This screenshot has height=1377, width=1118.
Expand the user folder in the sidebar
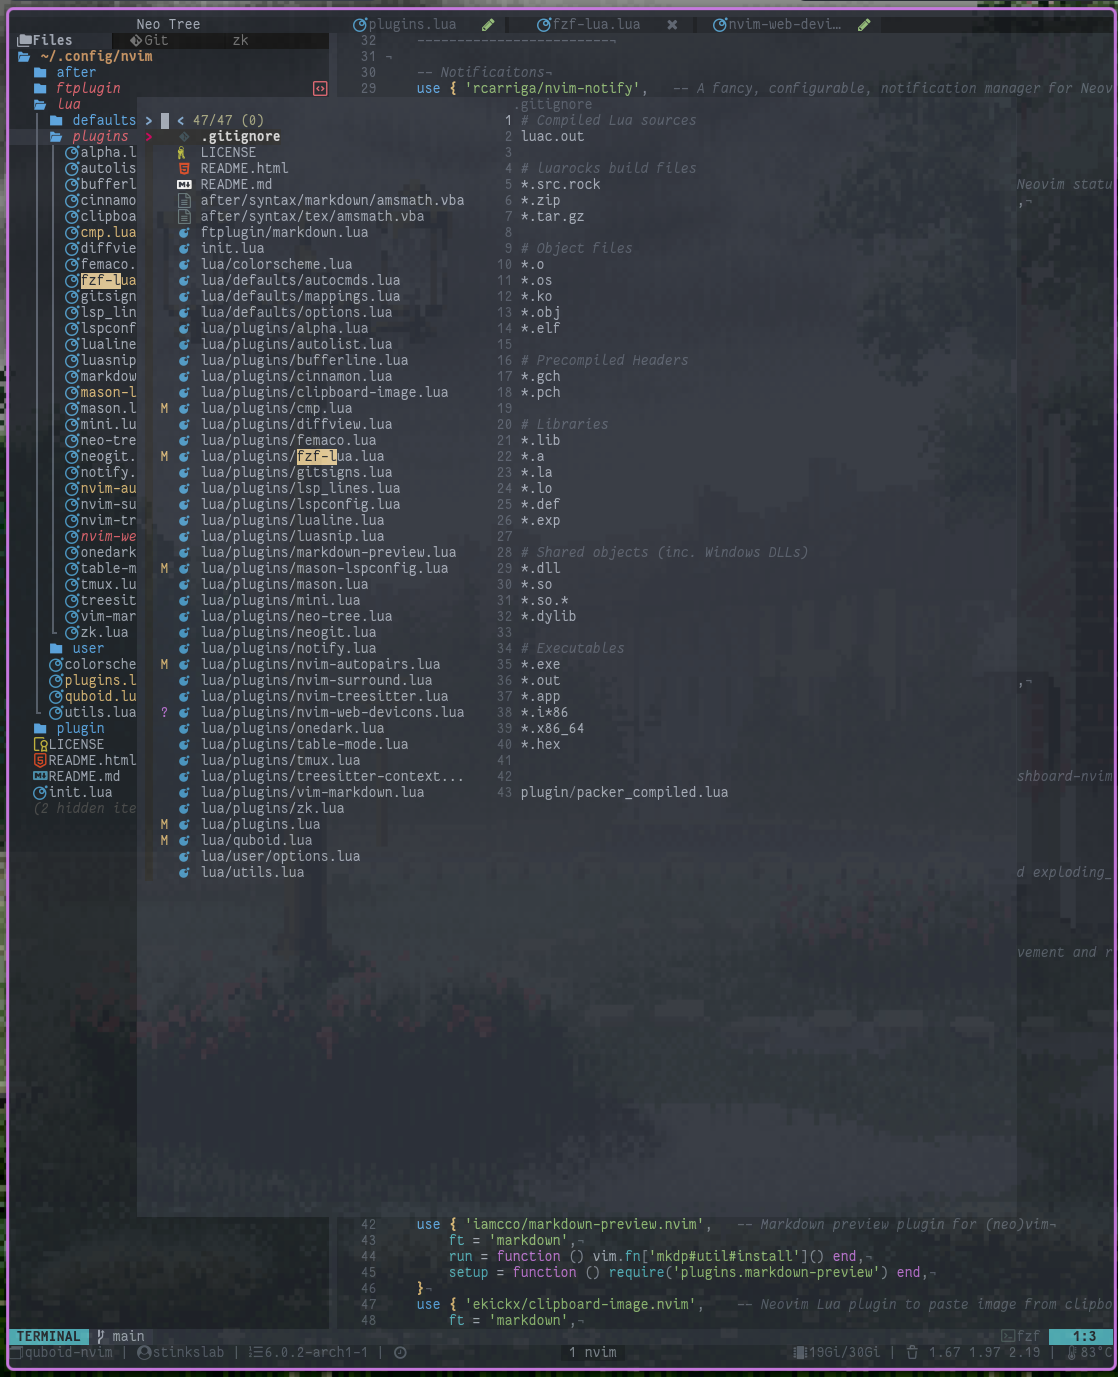(87, 648)
